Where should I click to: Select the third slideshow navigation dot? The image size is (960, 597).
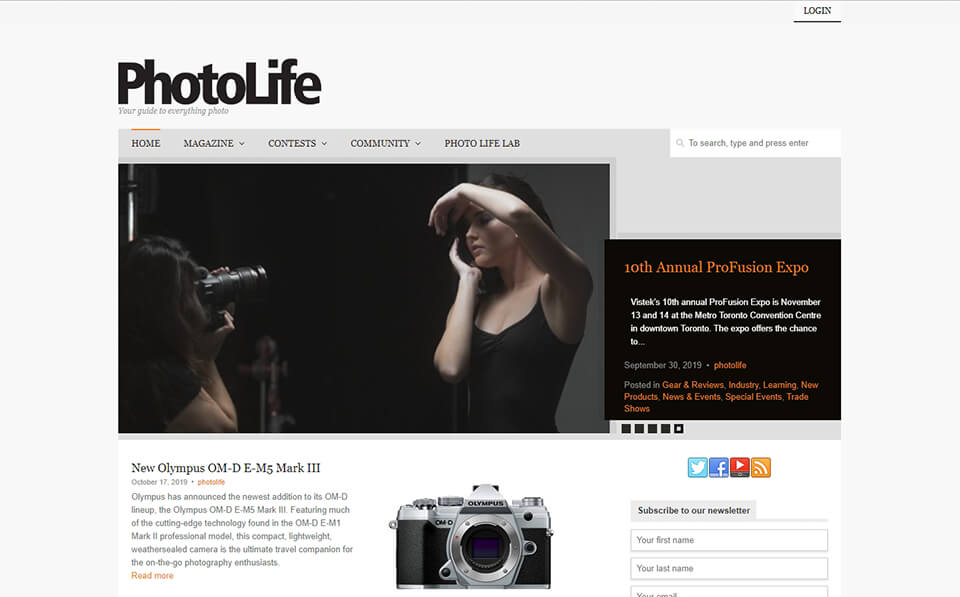tap(651, 427)
